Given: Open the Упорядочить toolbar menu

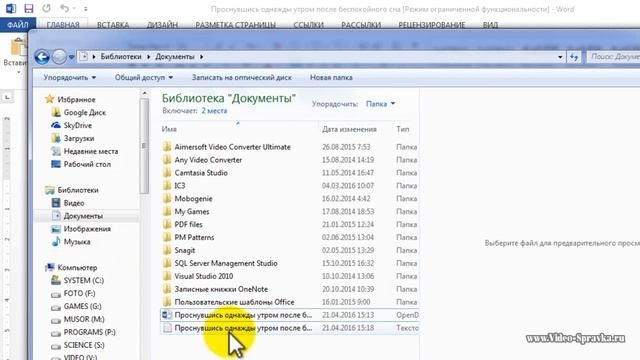Looking at the screenshot, I should (70, 77).
